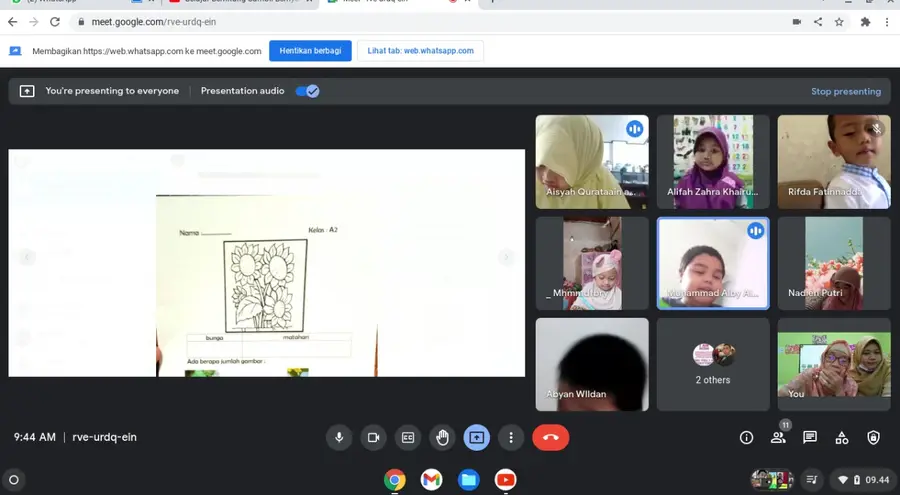Leave call with red hangup button
Image resolution: width=900 pixels, height=495 pixels.
(x=550, y=438)
